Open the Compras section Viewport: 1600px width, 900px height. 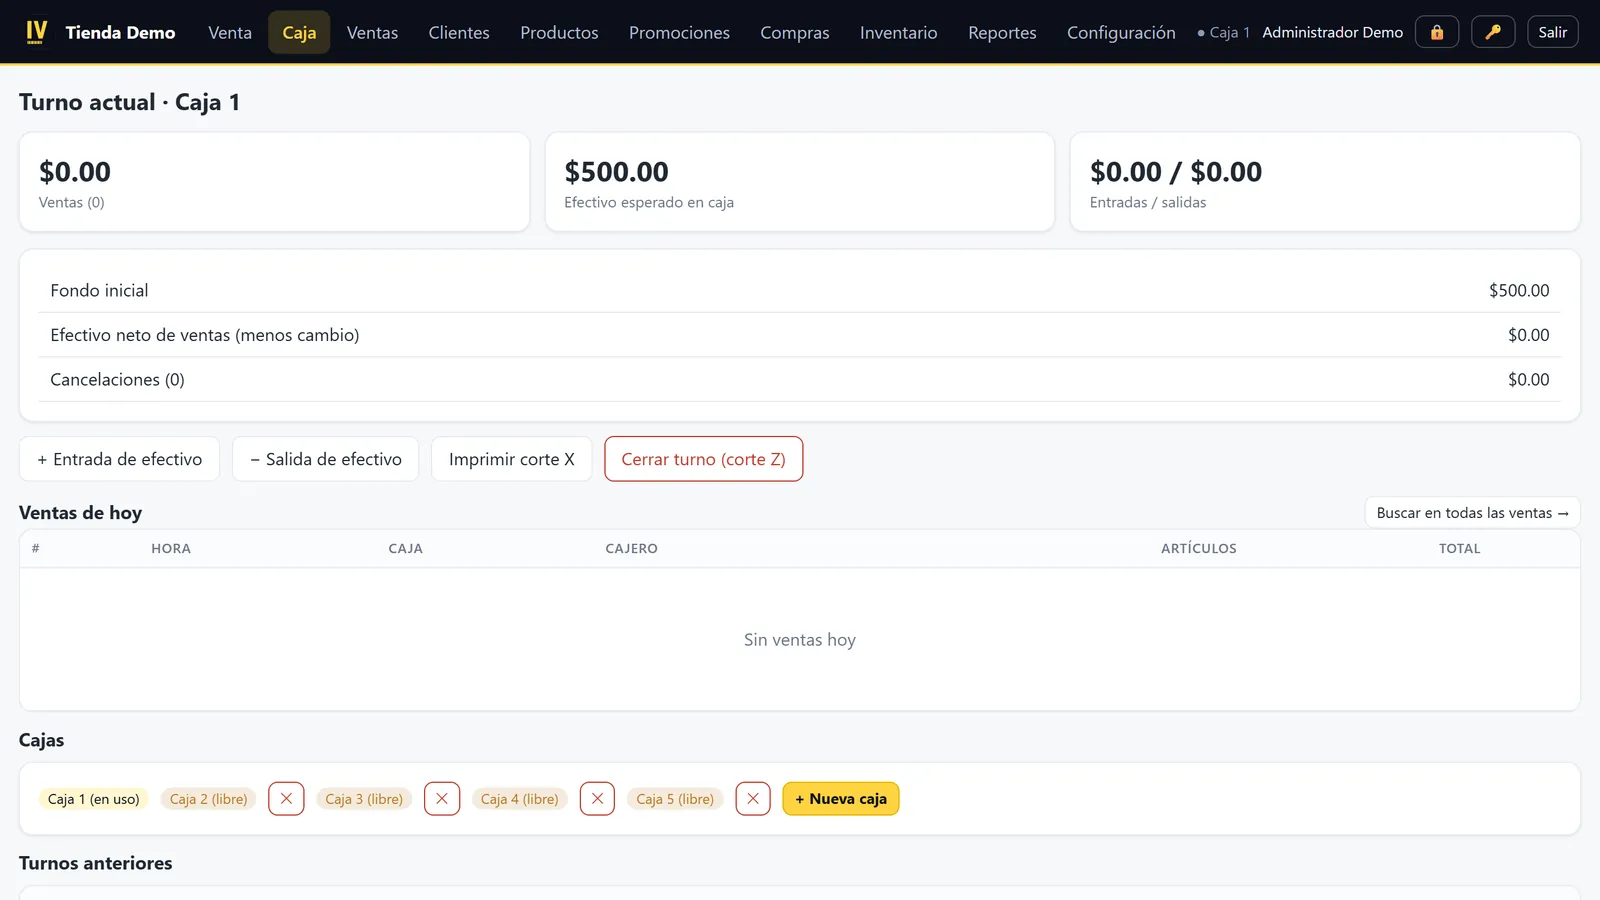coord(795,32)
